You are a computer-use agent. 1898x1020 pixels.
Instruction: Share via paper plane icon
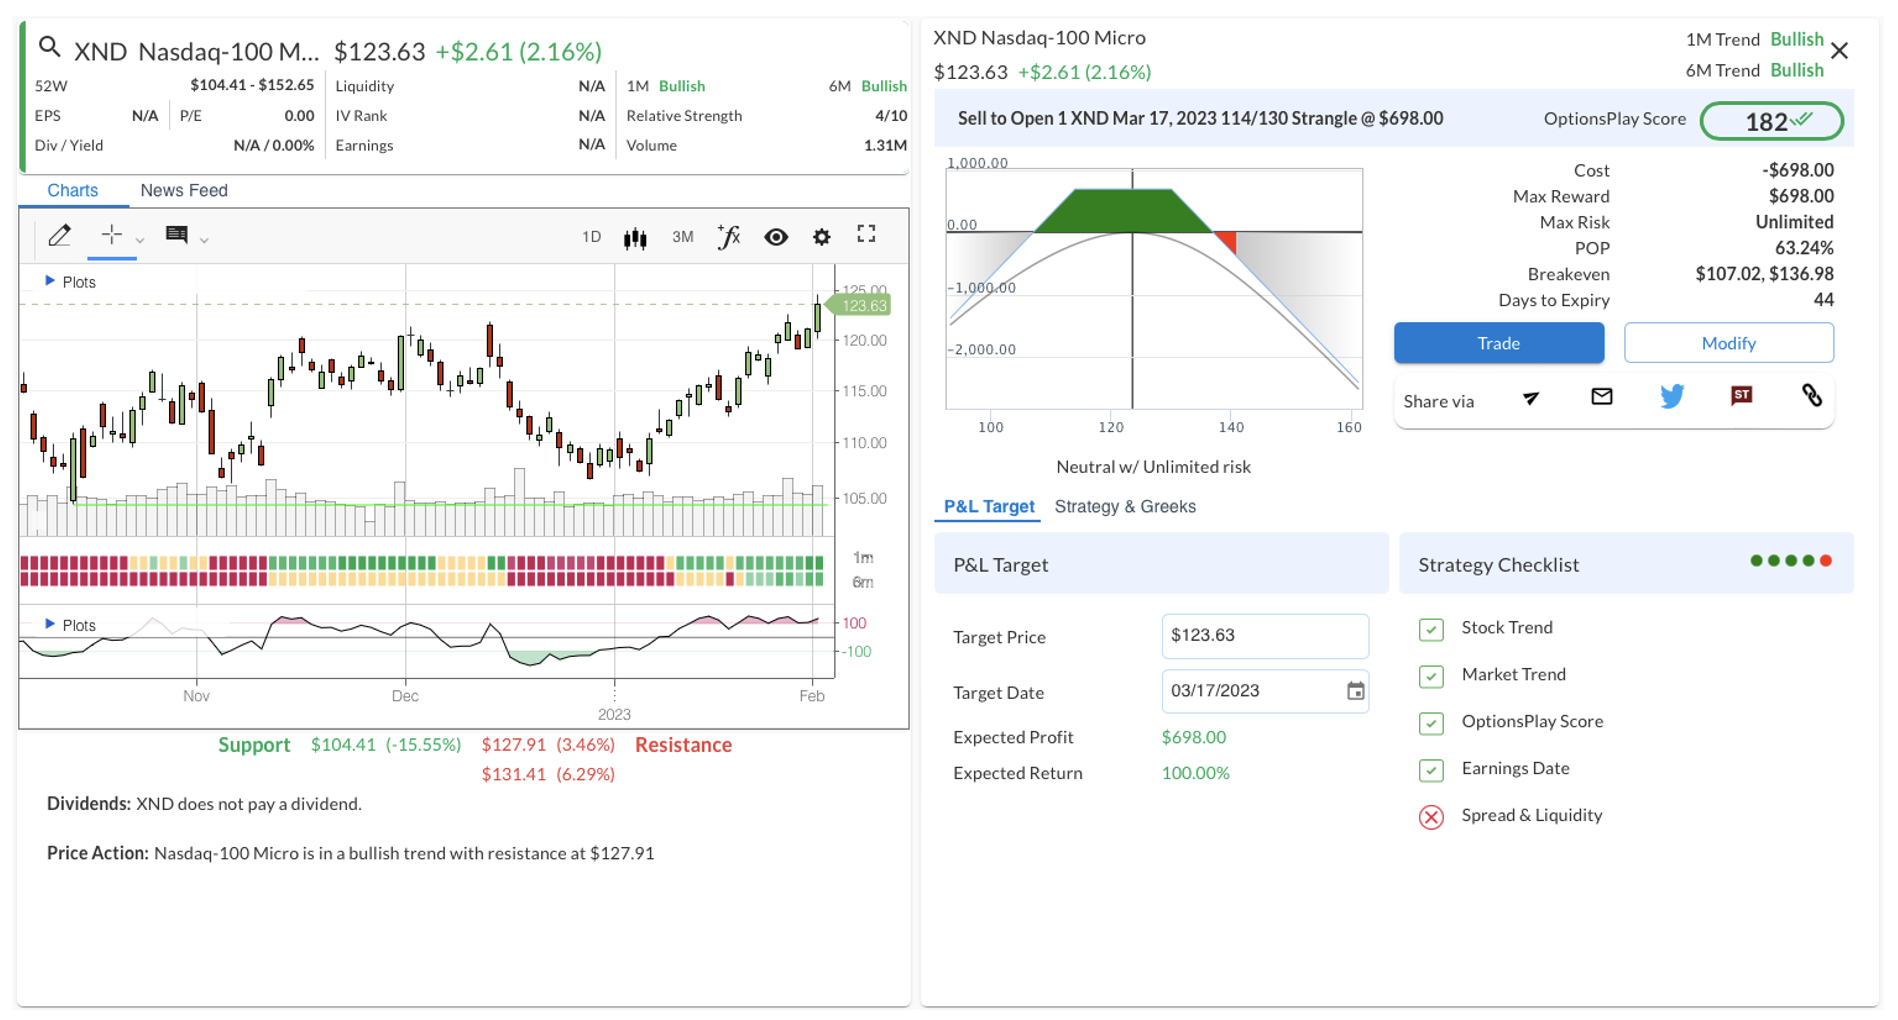pyautogui.click(x=1531, y=398)
